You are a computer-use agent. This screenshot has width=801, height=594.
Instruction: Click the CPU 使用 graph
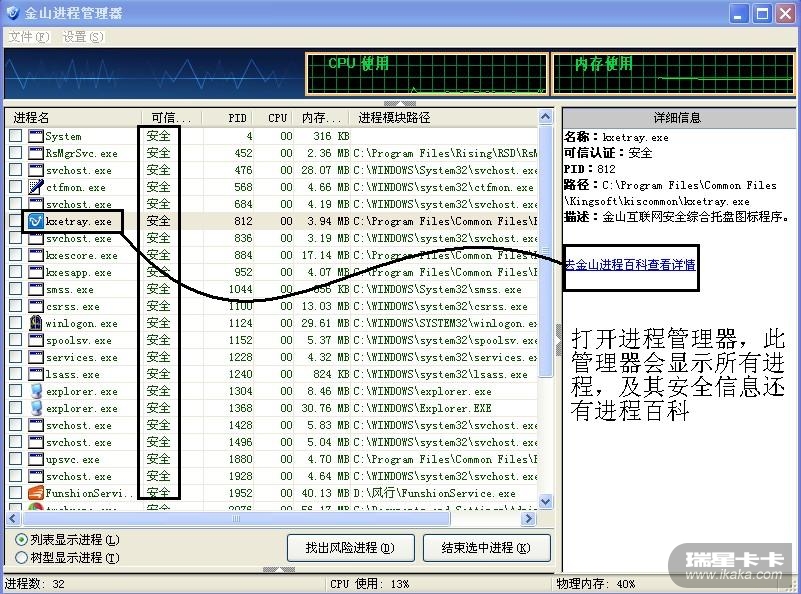coord(427,74)
